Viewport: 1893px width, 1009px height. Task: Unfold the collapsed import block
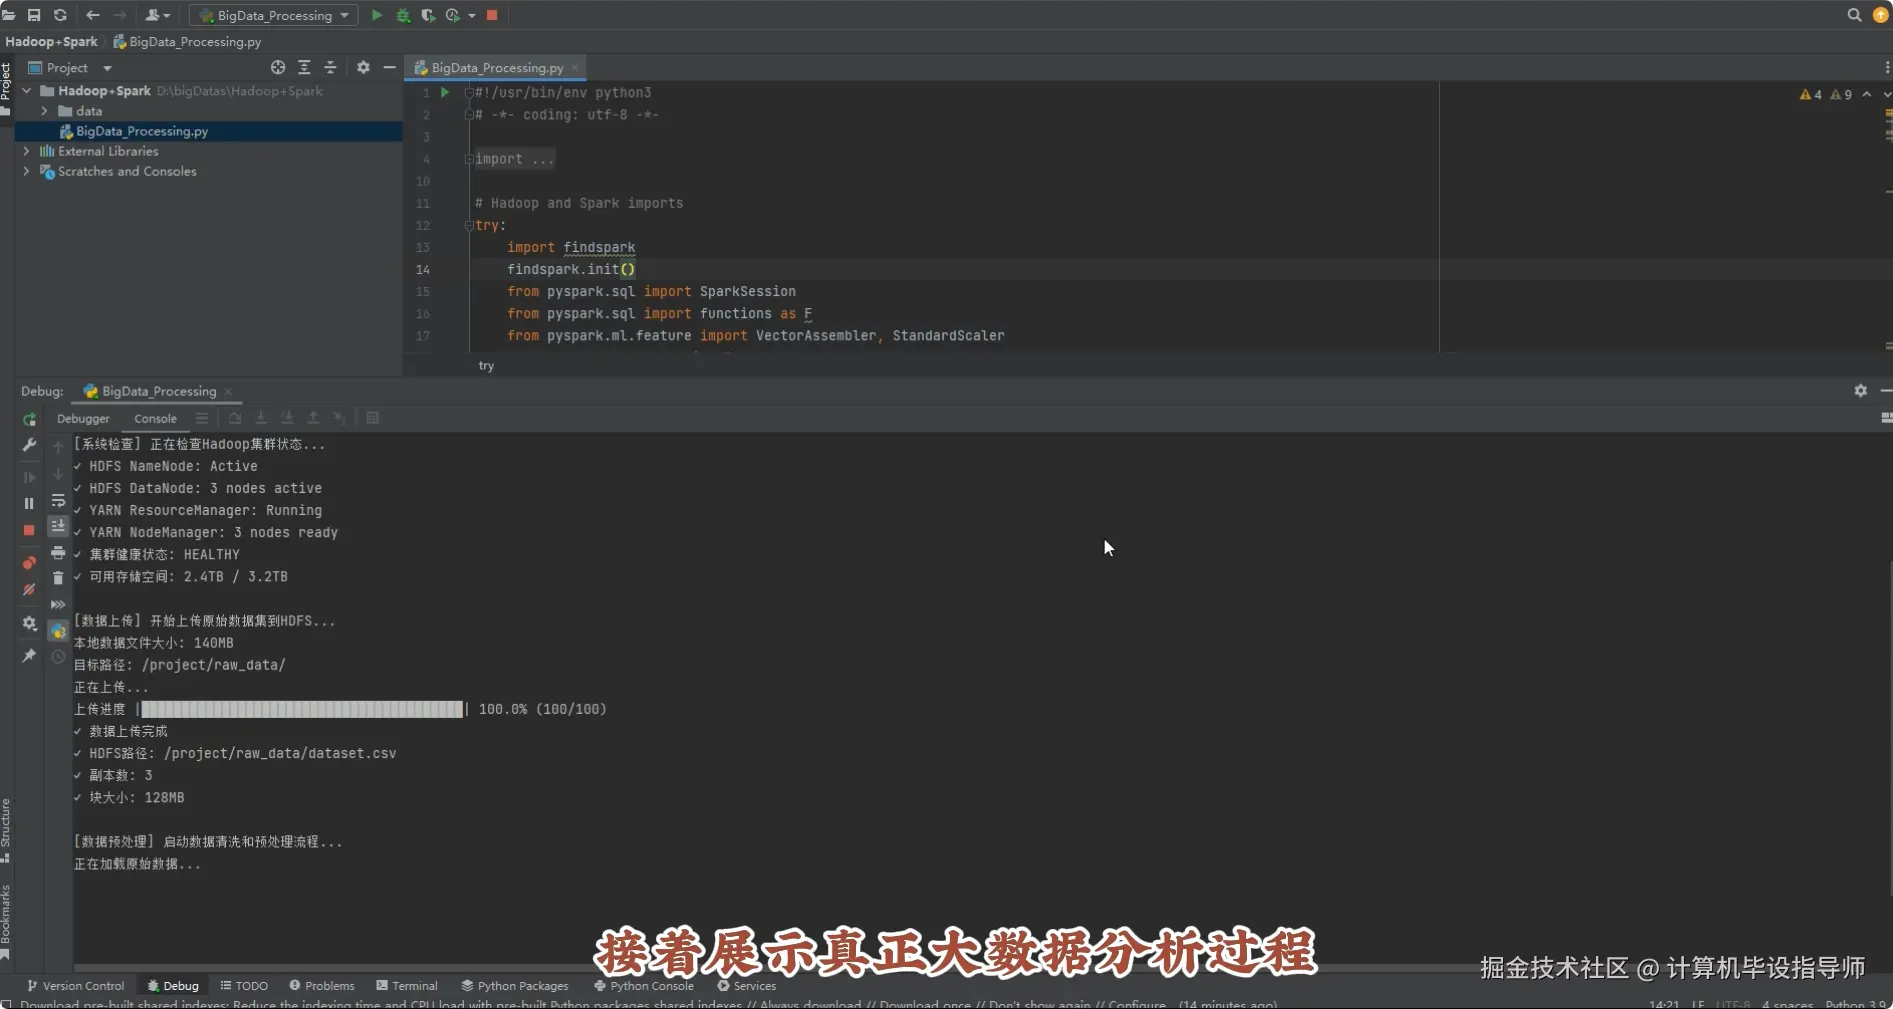click(x=468, y=159)
